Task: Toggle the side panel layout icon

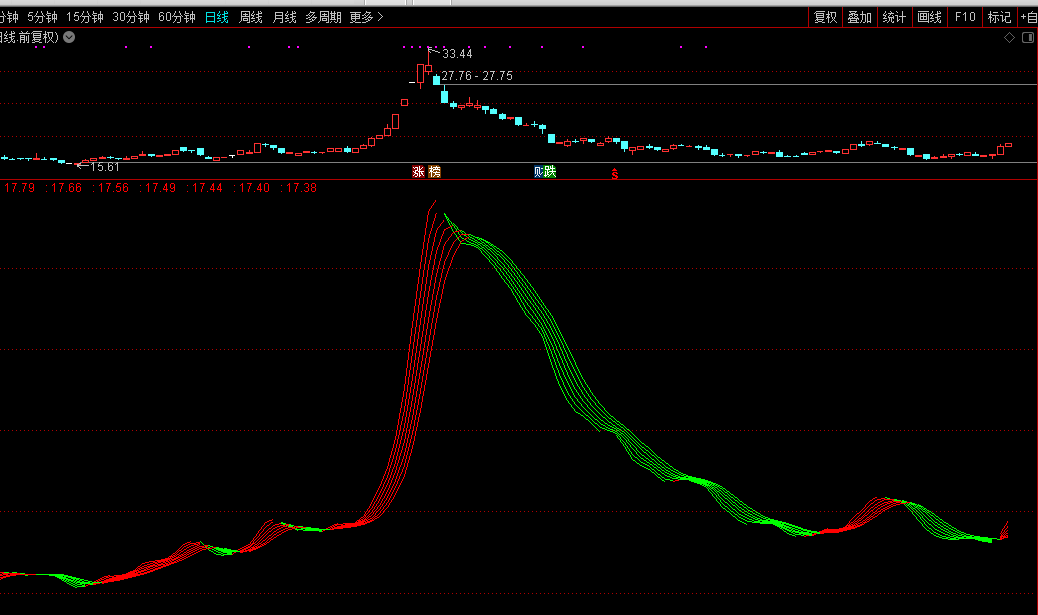Action: tap(1026, 37)
